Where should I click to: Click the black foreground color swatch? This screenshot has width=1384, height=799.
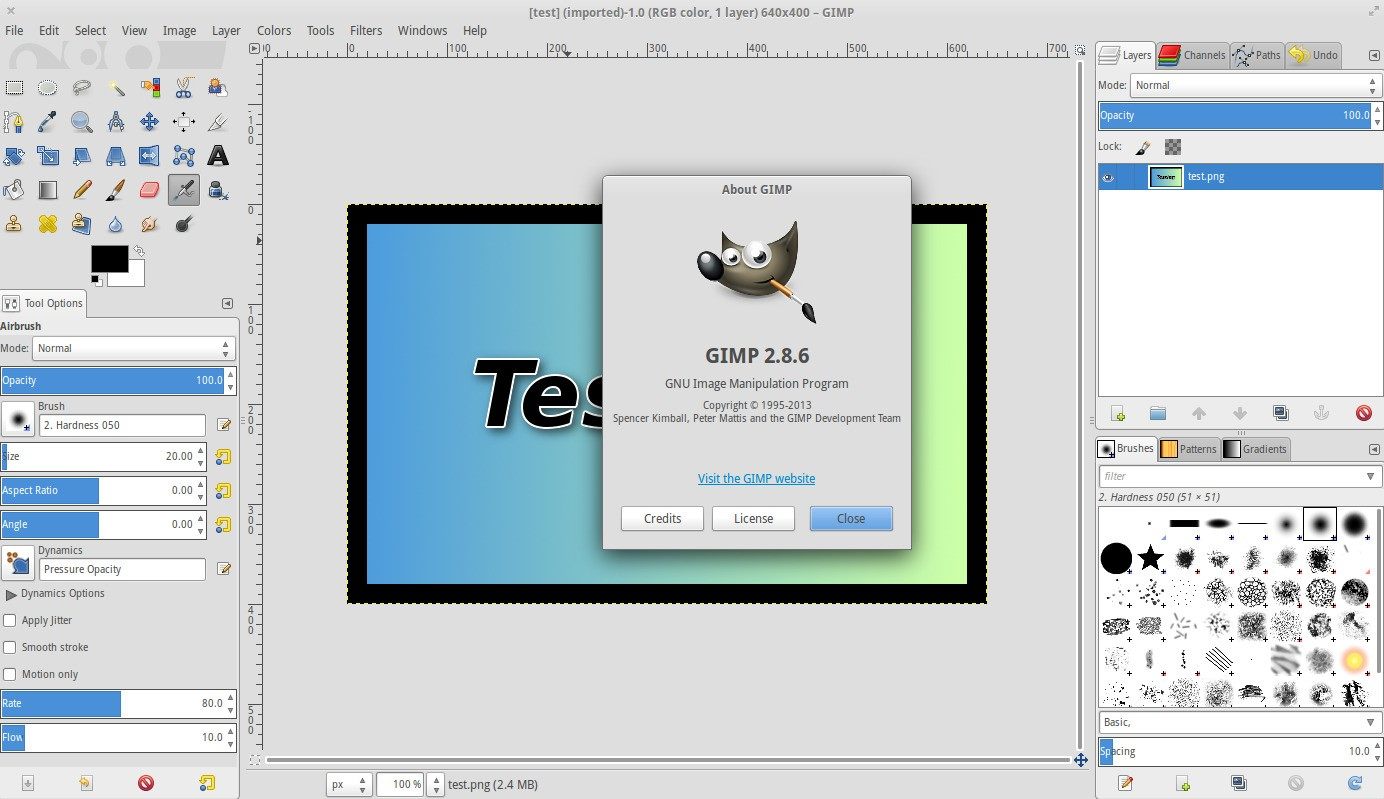(x=109, y=258)
